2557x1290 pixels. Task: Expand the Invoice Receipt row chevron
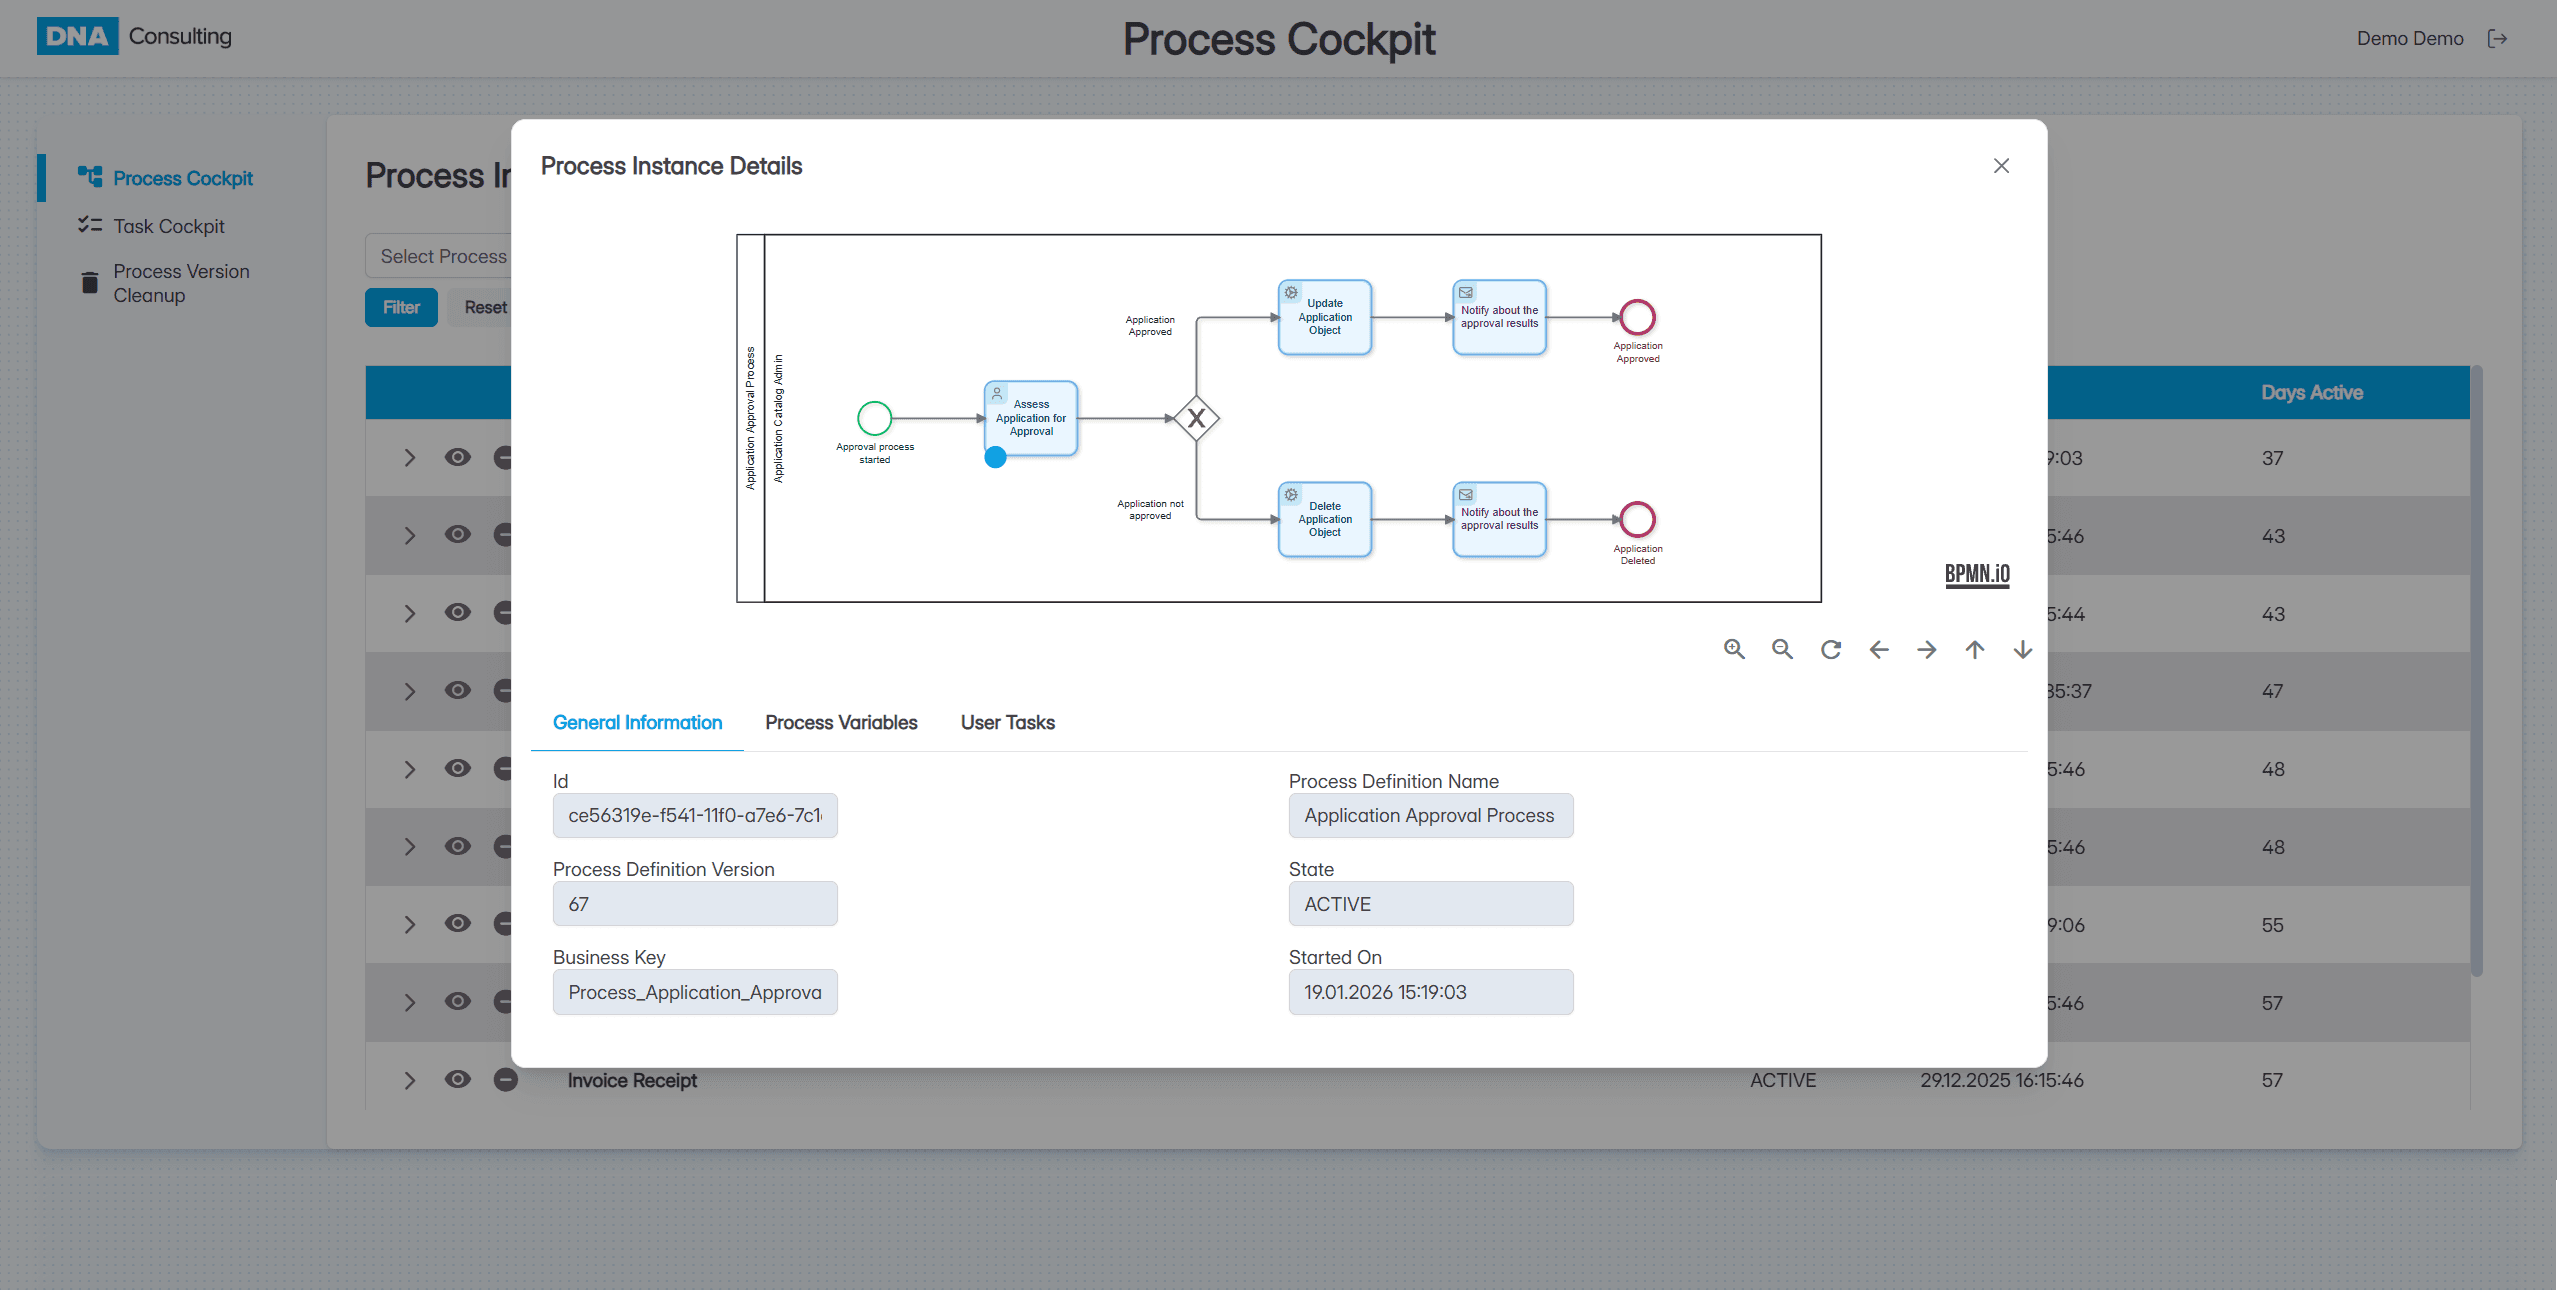409,1080
